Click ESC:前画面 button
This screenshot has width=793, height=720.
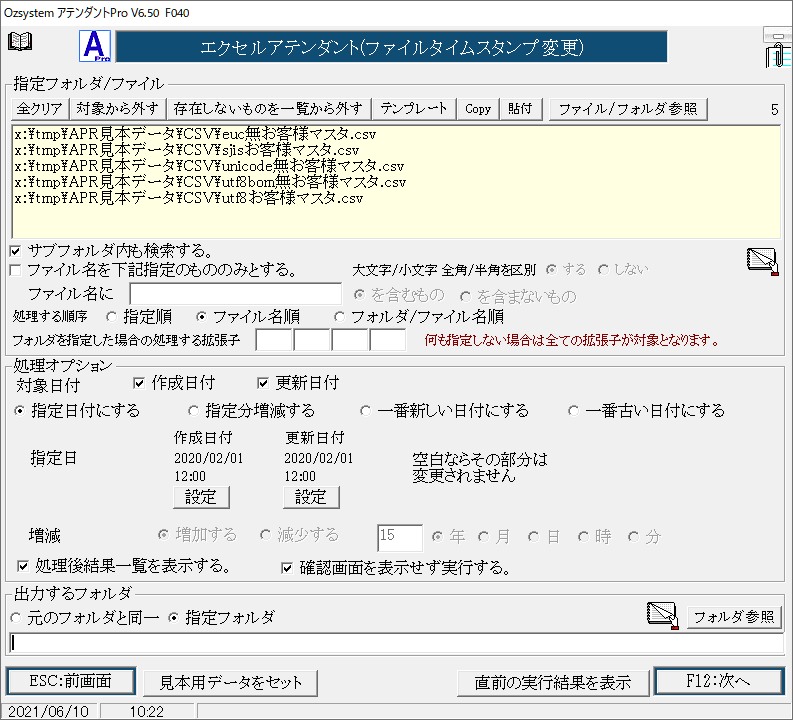[70, 681]
